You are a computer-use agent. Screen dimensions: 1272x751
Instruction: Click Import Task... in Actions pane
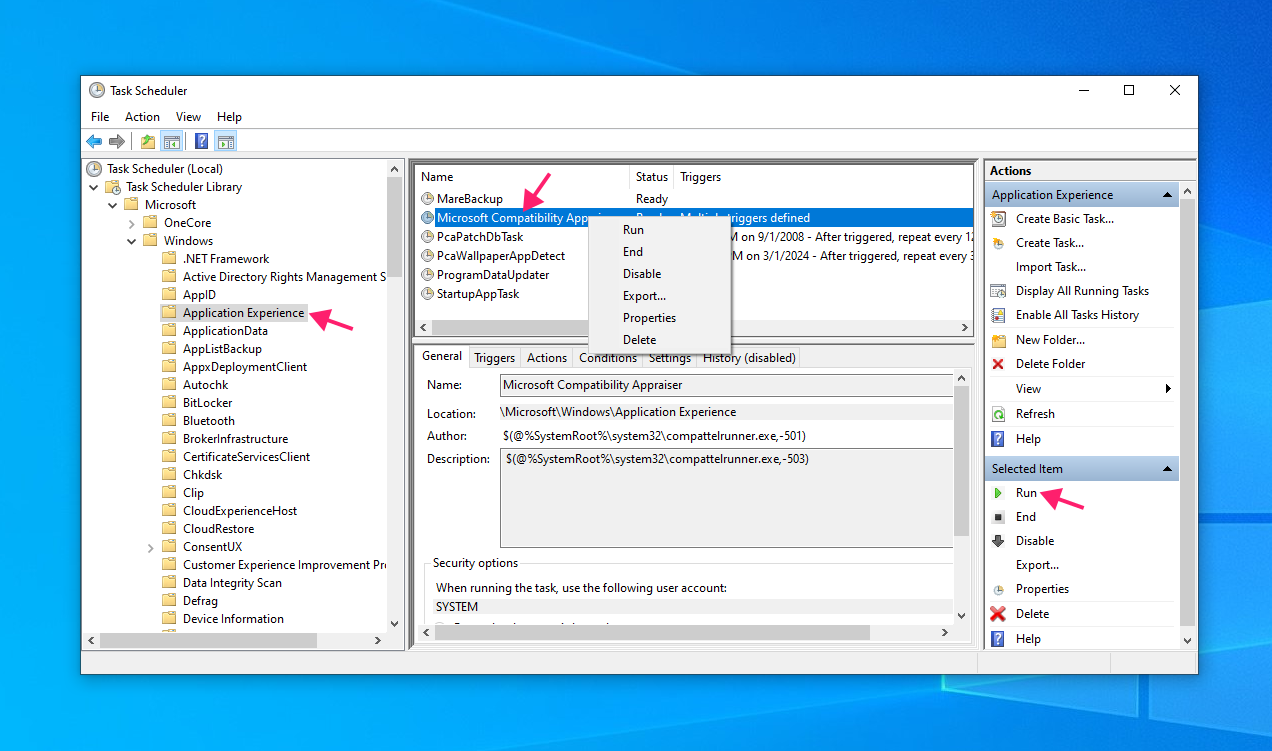click(x=1049, y=267)
